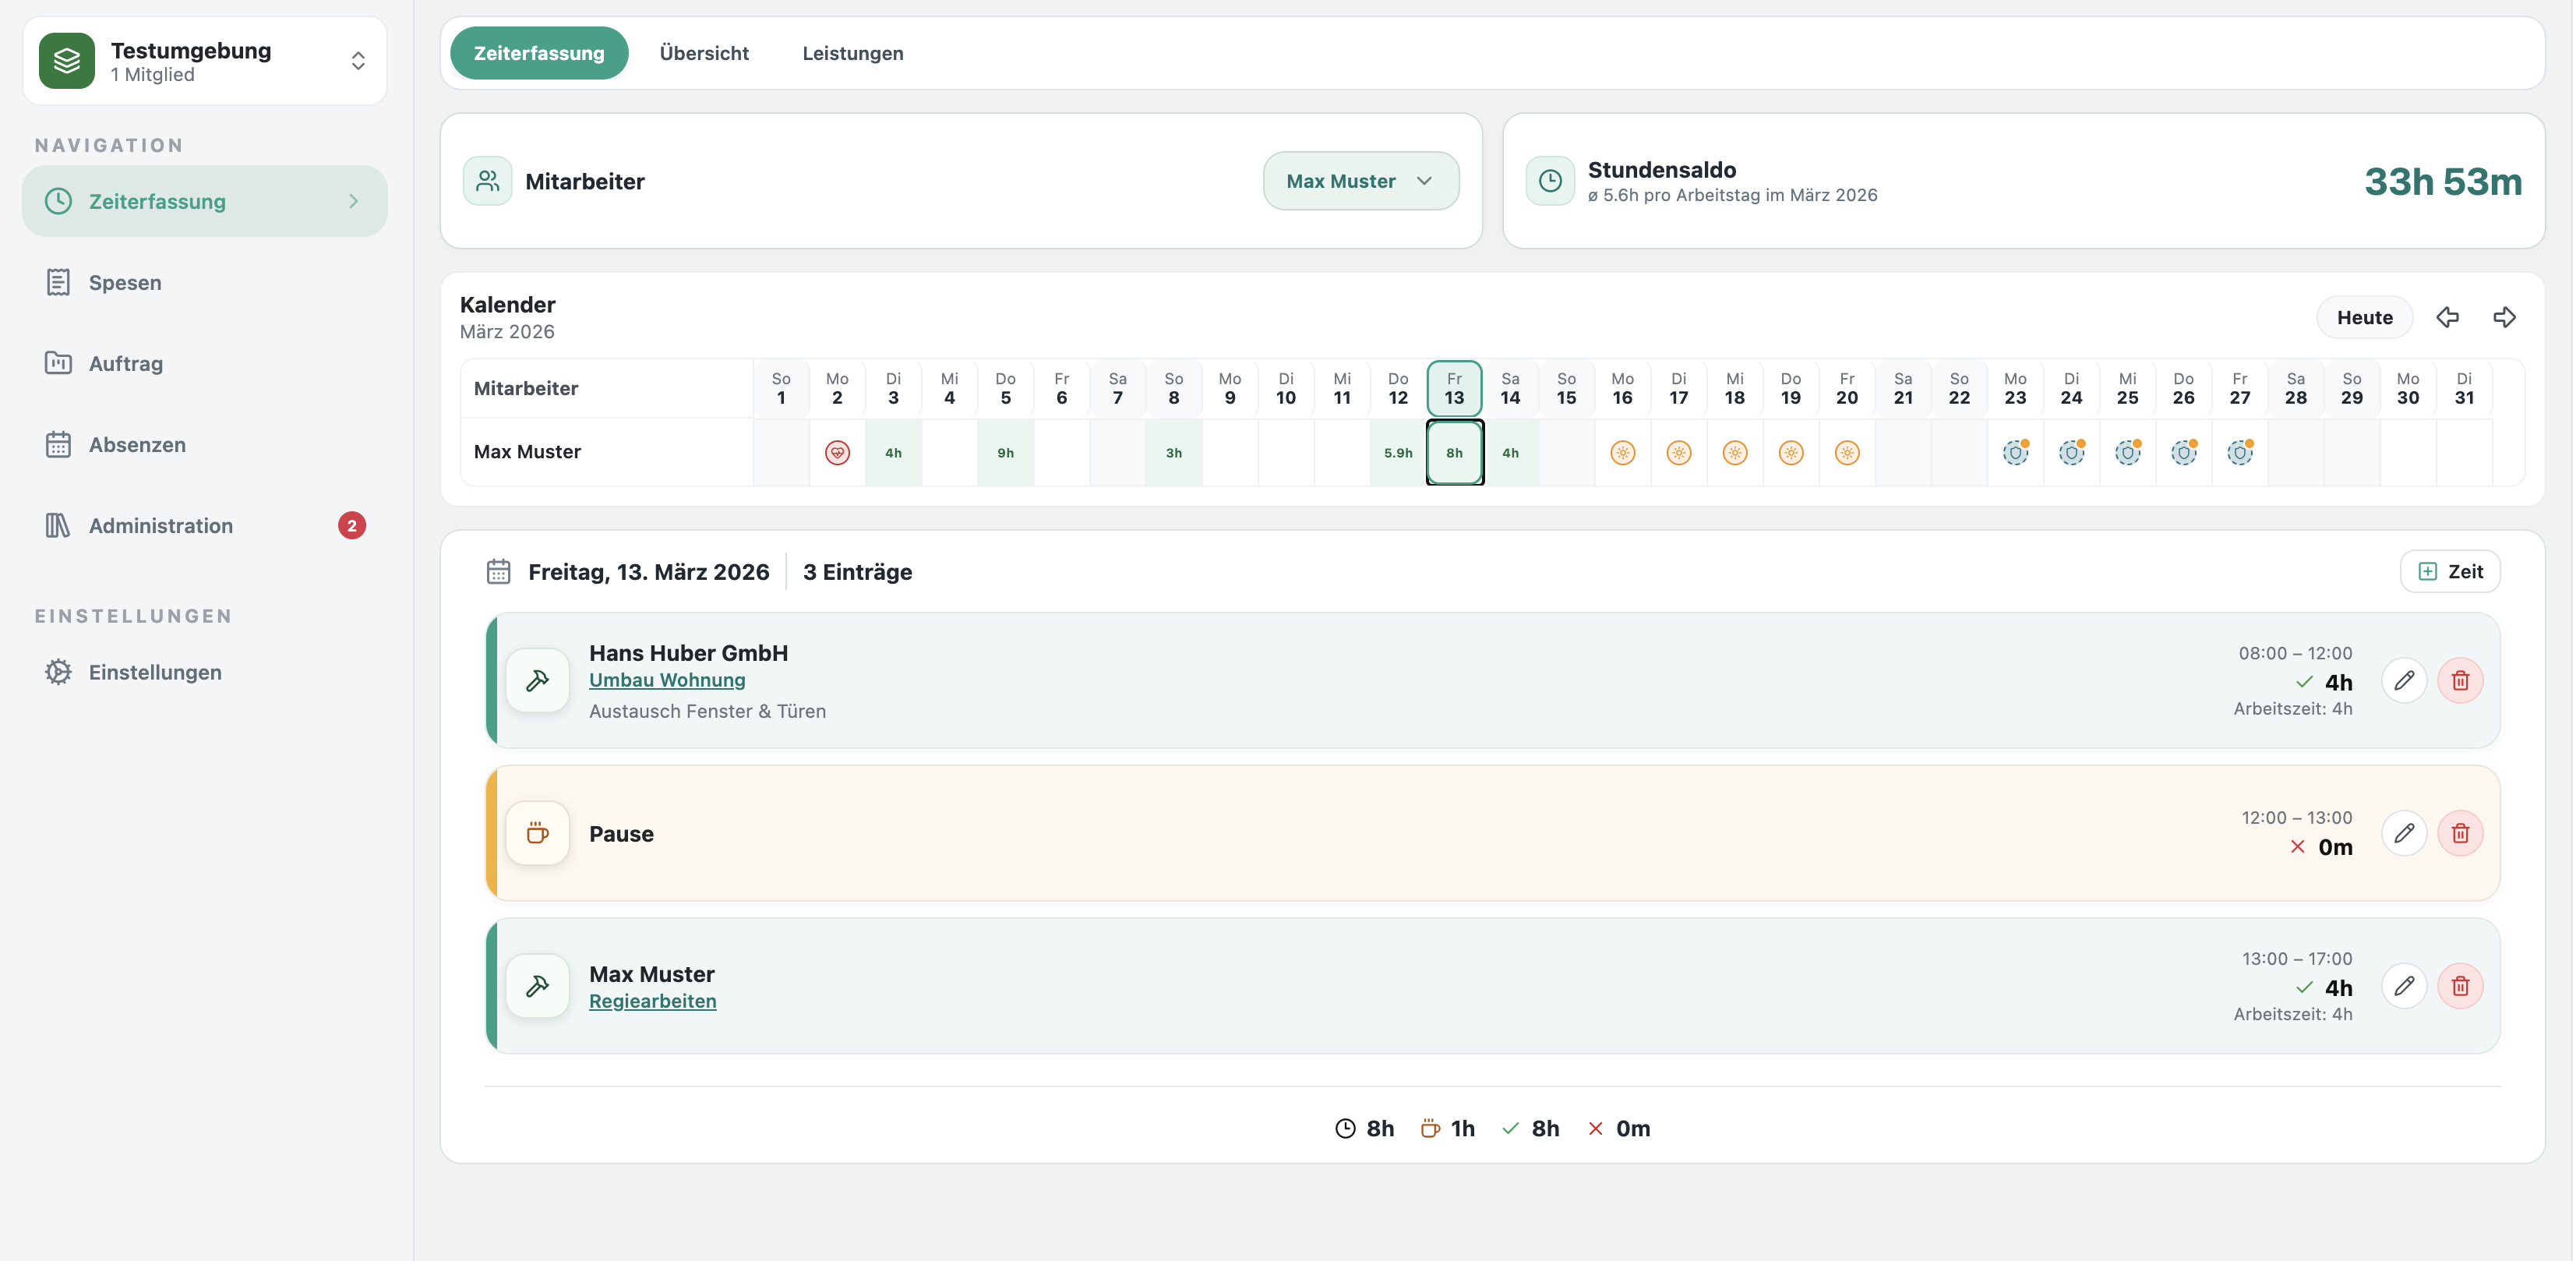Click the Spesen icon in the sidebar
Viewport: 2576px width, 1261px height.
(x=58, y=282)
